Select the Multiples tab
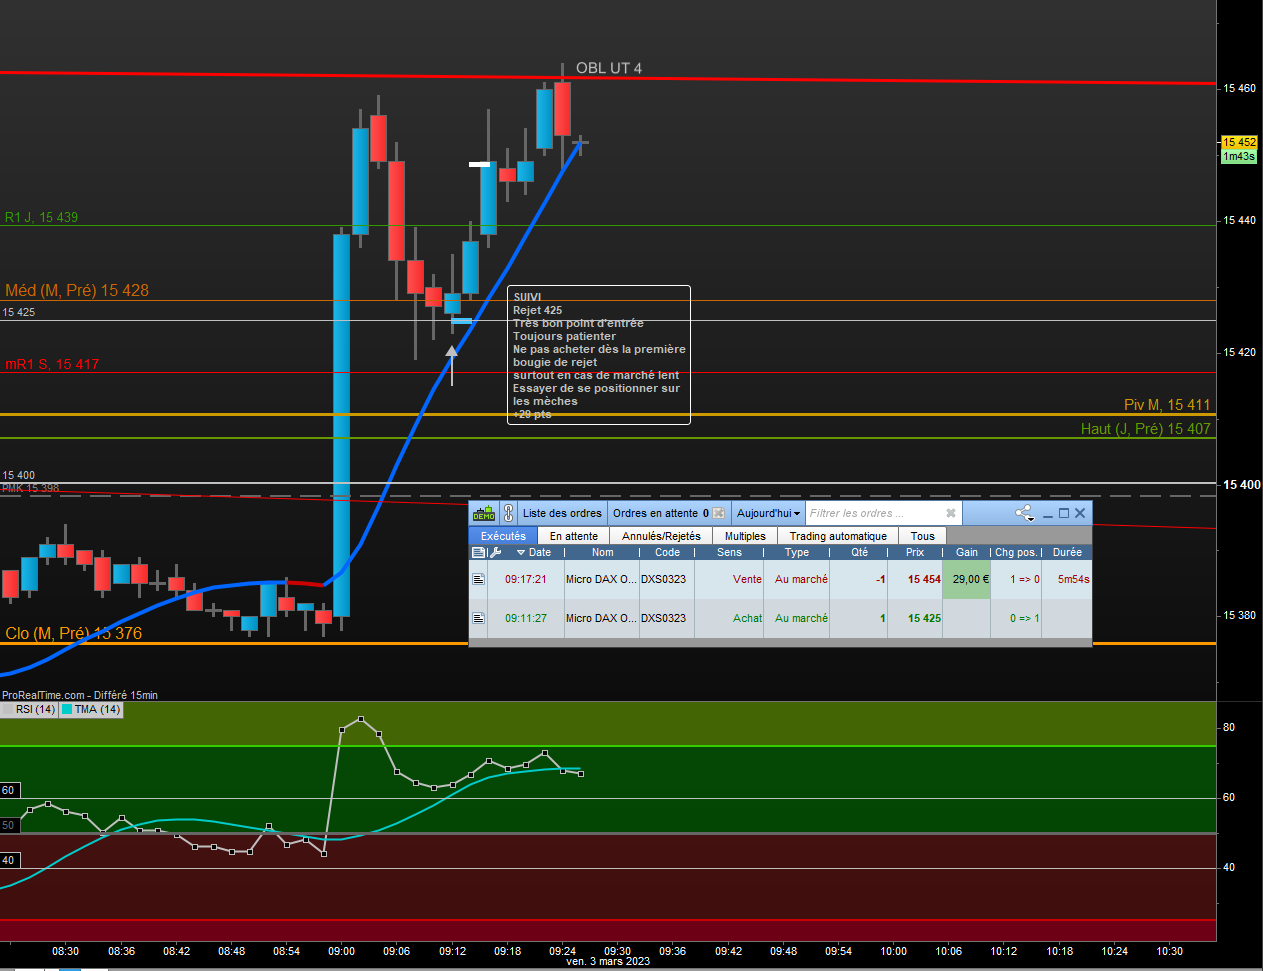1263x971 pixels. point(745,536)
